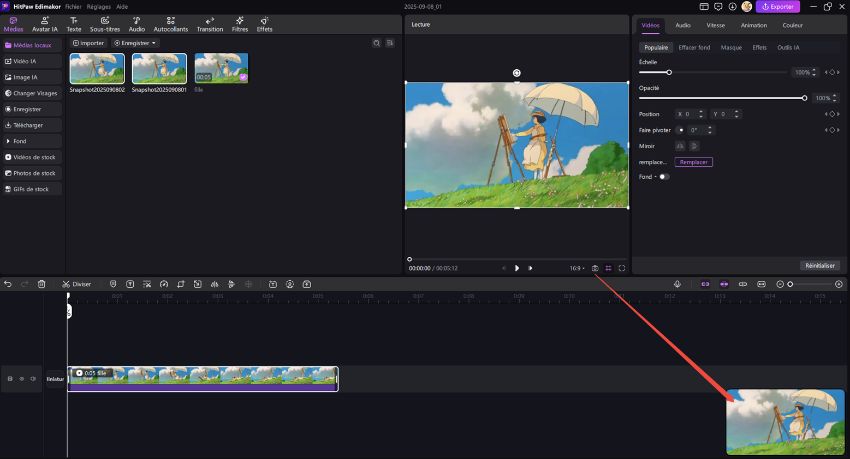The image size is (850, 459).
Task: Adjust Position Y stepper
Action: pyautogui.click(x=736, y=114)
